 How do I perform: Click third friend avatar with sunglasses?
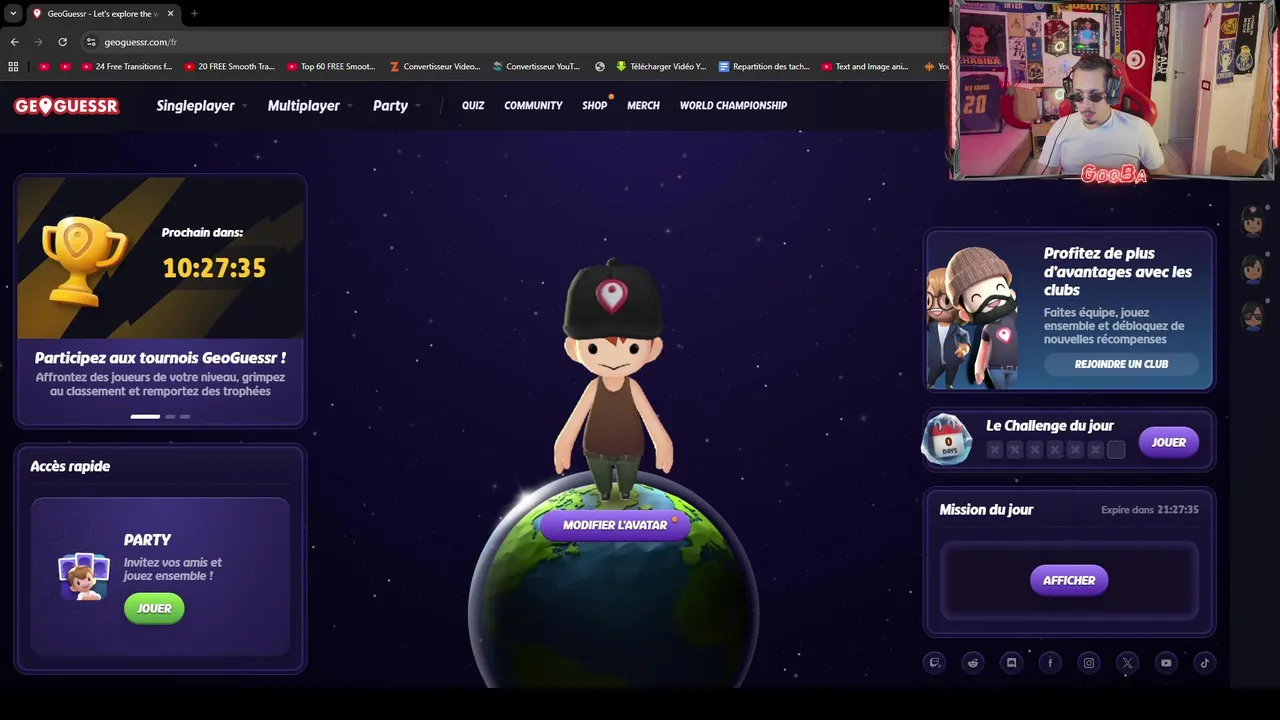coord(1253,316)
